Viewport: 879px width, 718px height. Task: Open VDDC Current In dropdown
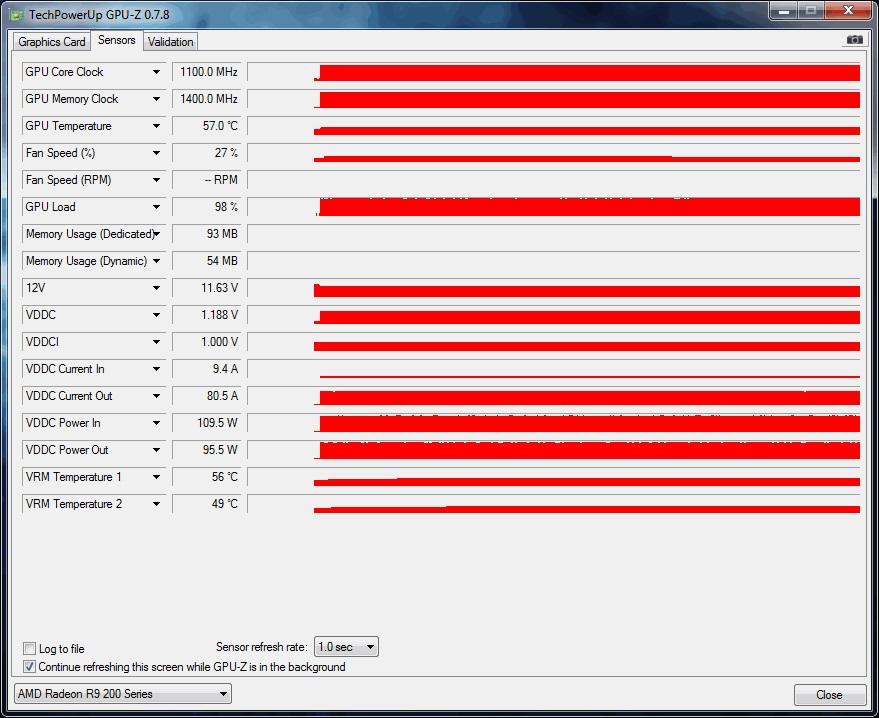[x=156, y=369]
